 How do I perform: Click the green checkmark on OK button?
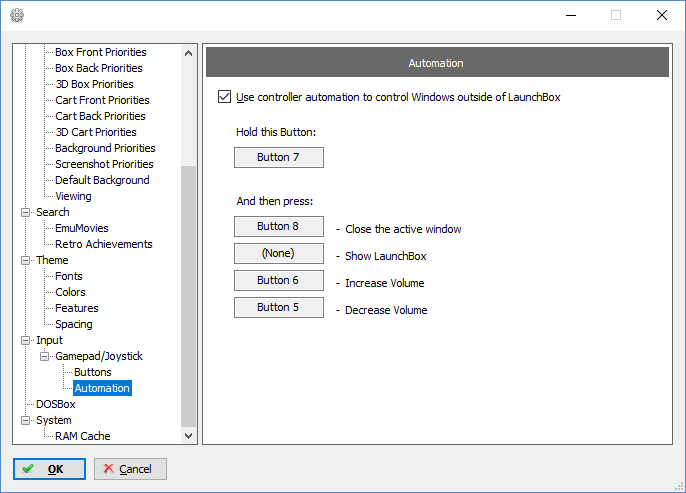pyautogui.click(x=28, y=469)
